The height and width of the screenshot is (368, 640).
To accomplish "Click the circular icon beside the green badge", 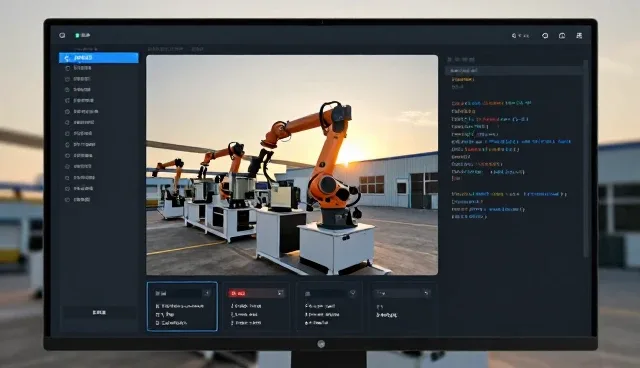I will point(62,35).
